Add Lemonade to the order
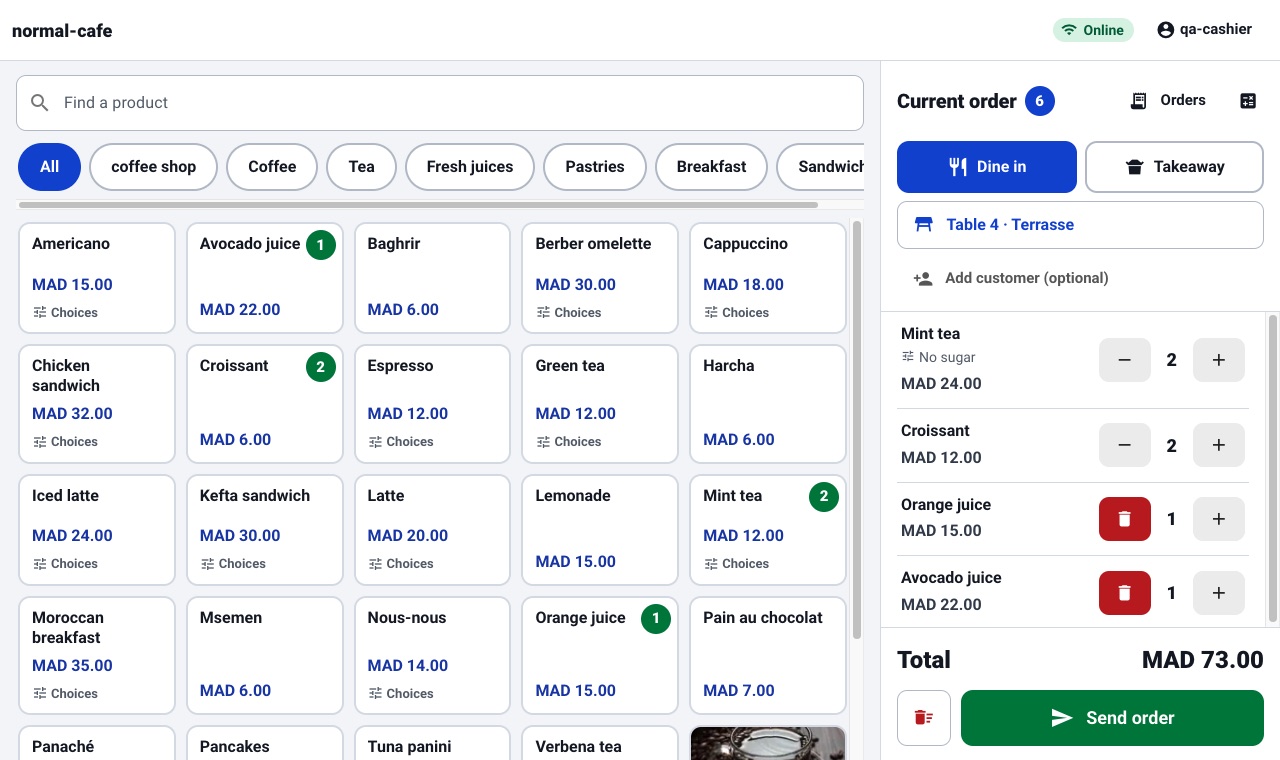The width and height of the screenshot is (1280, 760). coord(600,530)
